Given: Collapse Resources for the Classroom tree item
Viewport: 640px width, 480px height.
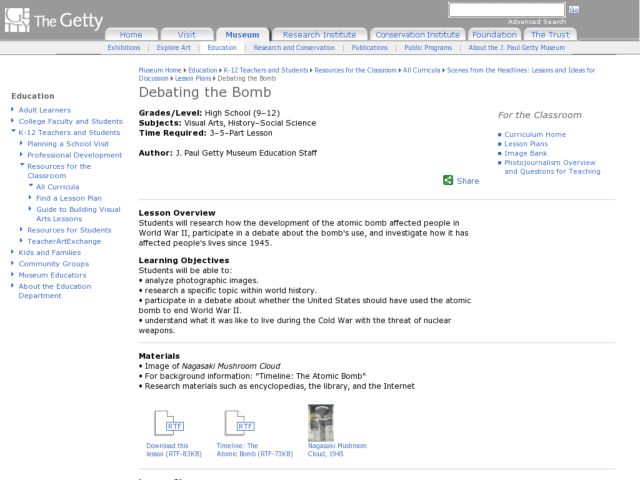Looking at the screenshot, I should 22,166.
